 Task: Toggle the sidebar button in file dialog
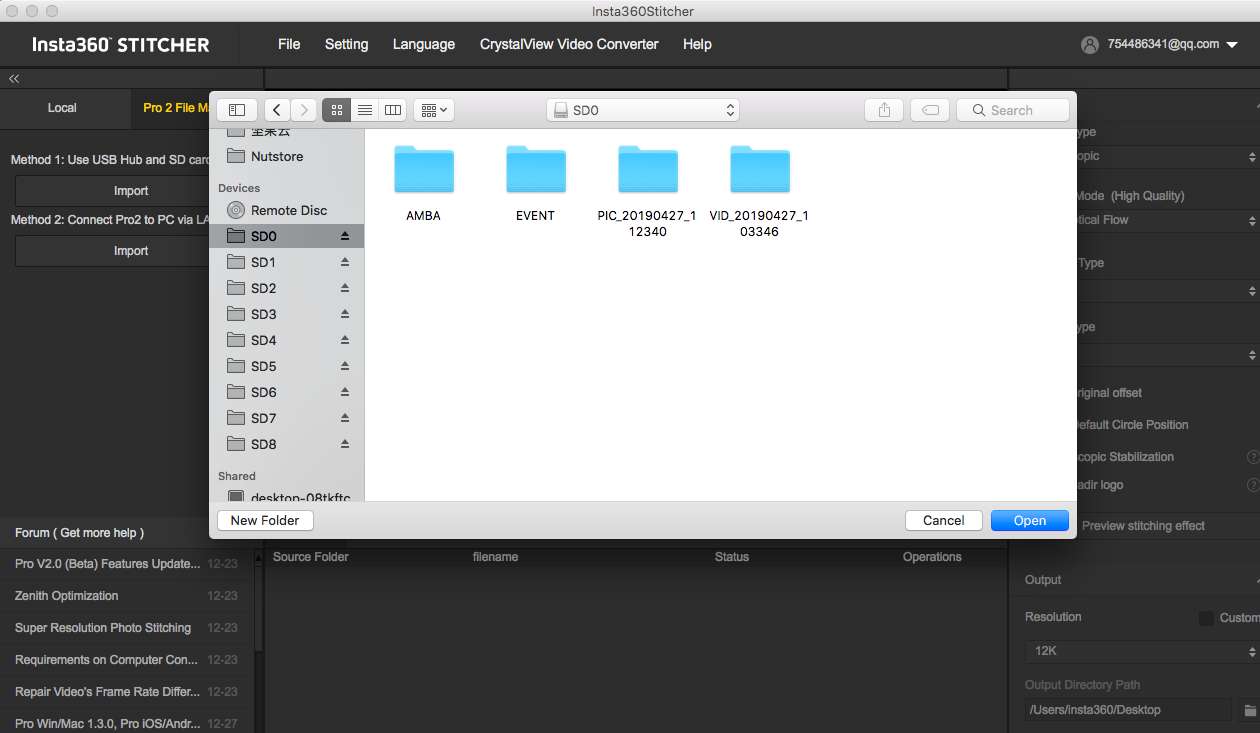237,110
